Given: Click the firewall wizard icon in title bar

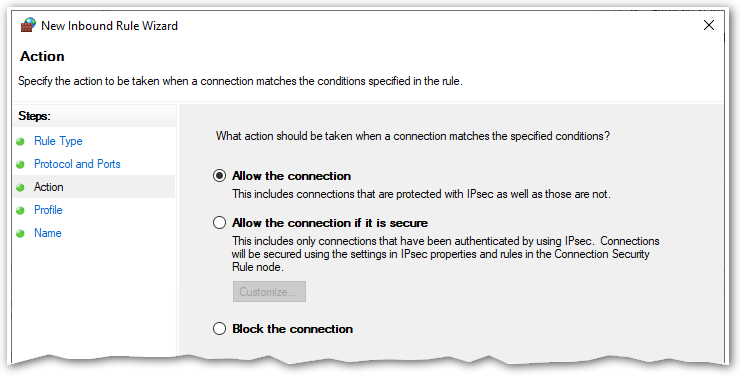Looking at the screenshot, I should [x=28, y=25].
